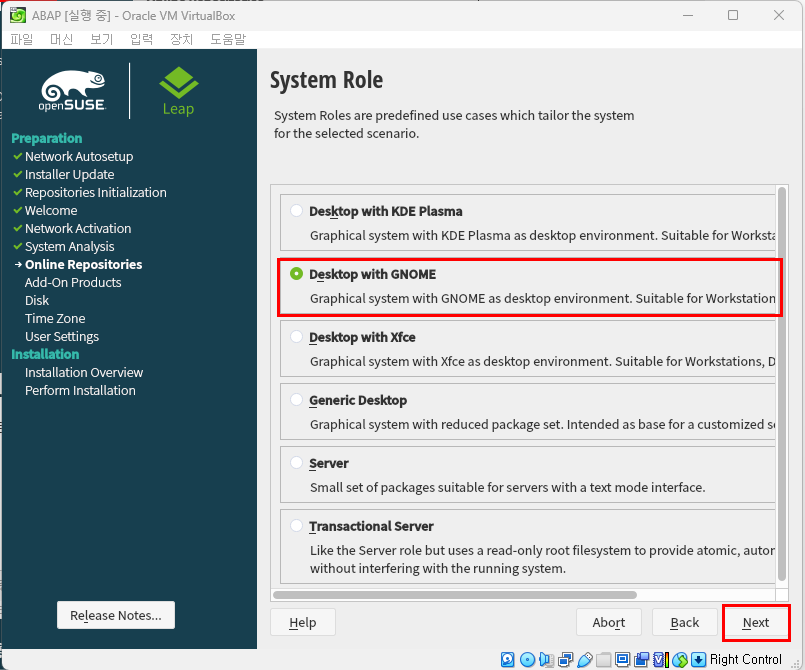This screenshot has height=670, width=805.
Task: Click the hard disk activity icon in status bar
Action: [x=507, y=659]
